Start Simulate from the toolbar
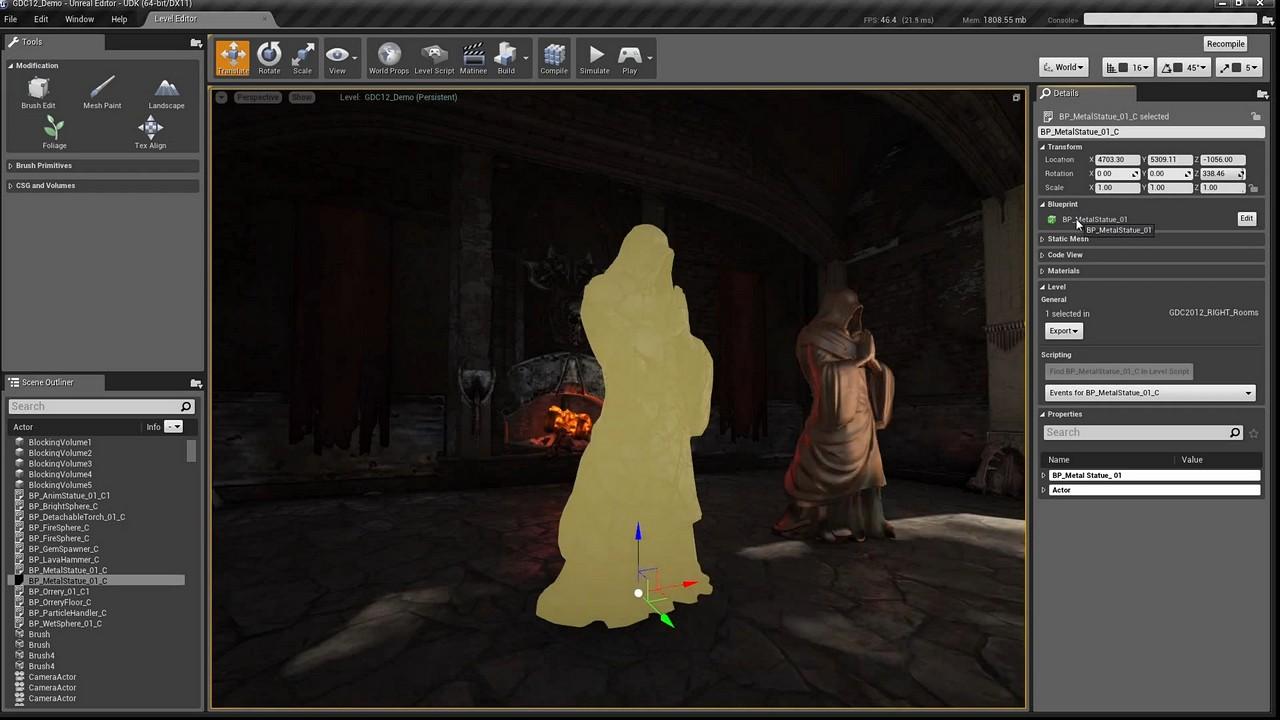The height and width of the screenshot is (720, 1280). [x=595, y=58]
